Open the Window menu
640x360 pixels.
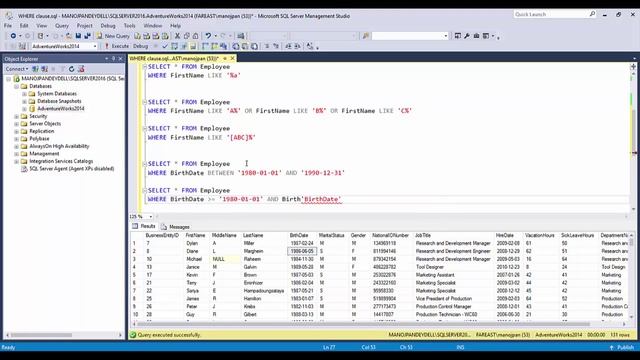click(x=153, y=25)
